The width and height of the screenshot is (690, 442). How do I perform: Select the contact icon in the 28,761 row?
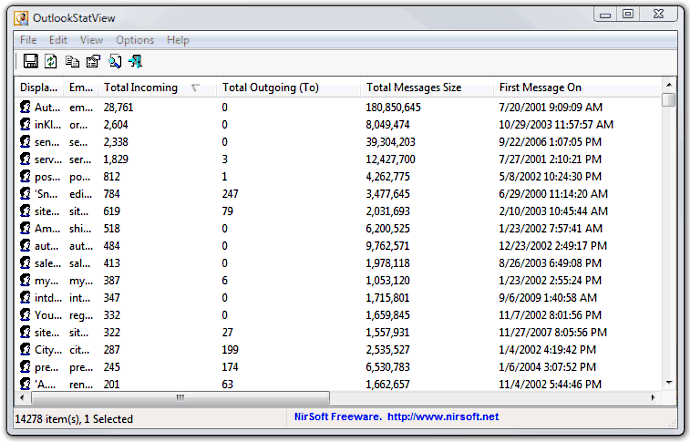tap(25, 107)
